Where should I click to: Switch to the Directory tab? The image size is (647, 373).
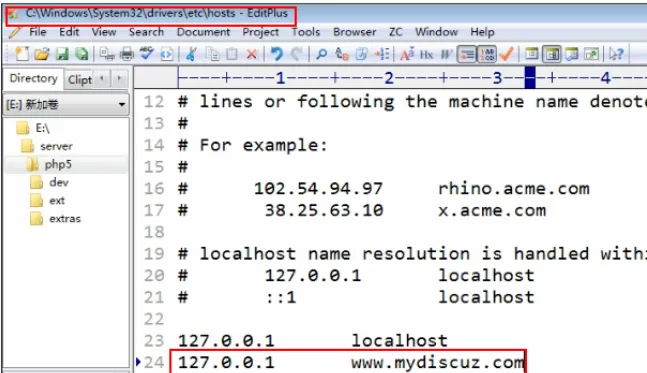(33, 78)
